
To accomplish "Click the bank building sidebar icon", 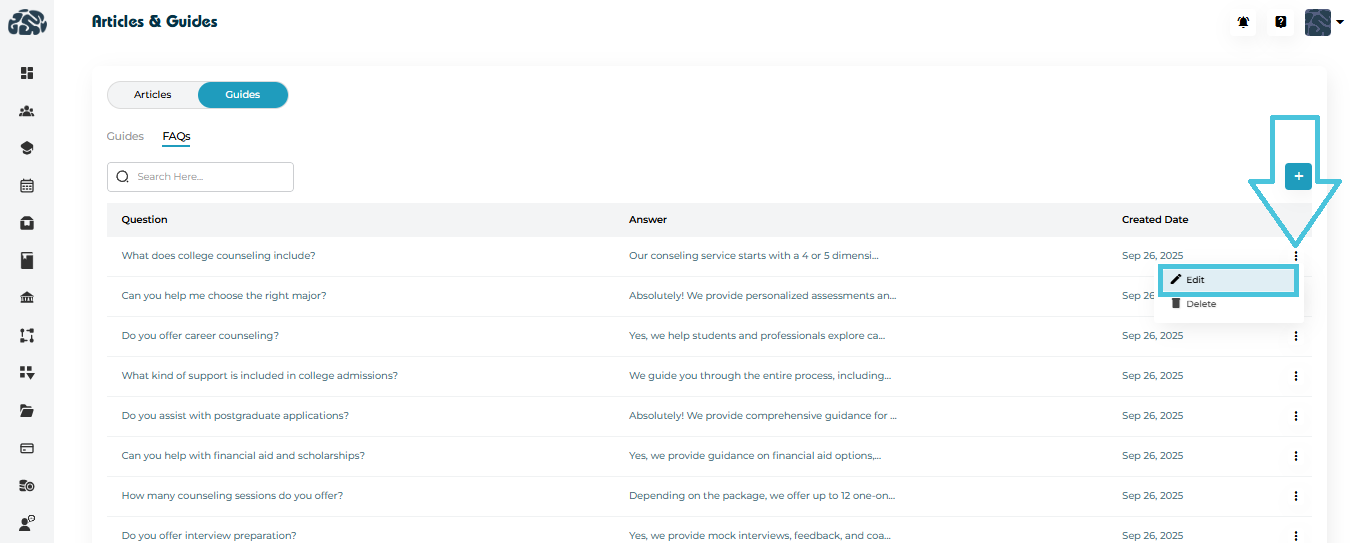I will (27, 298).
